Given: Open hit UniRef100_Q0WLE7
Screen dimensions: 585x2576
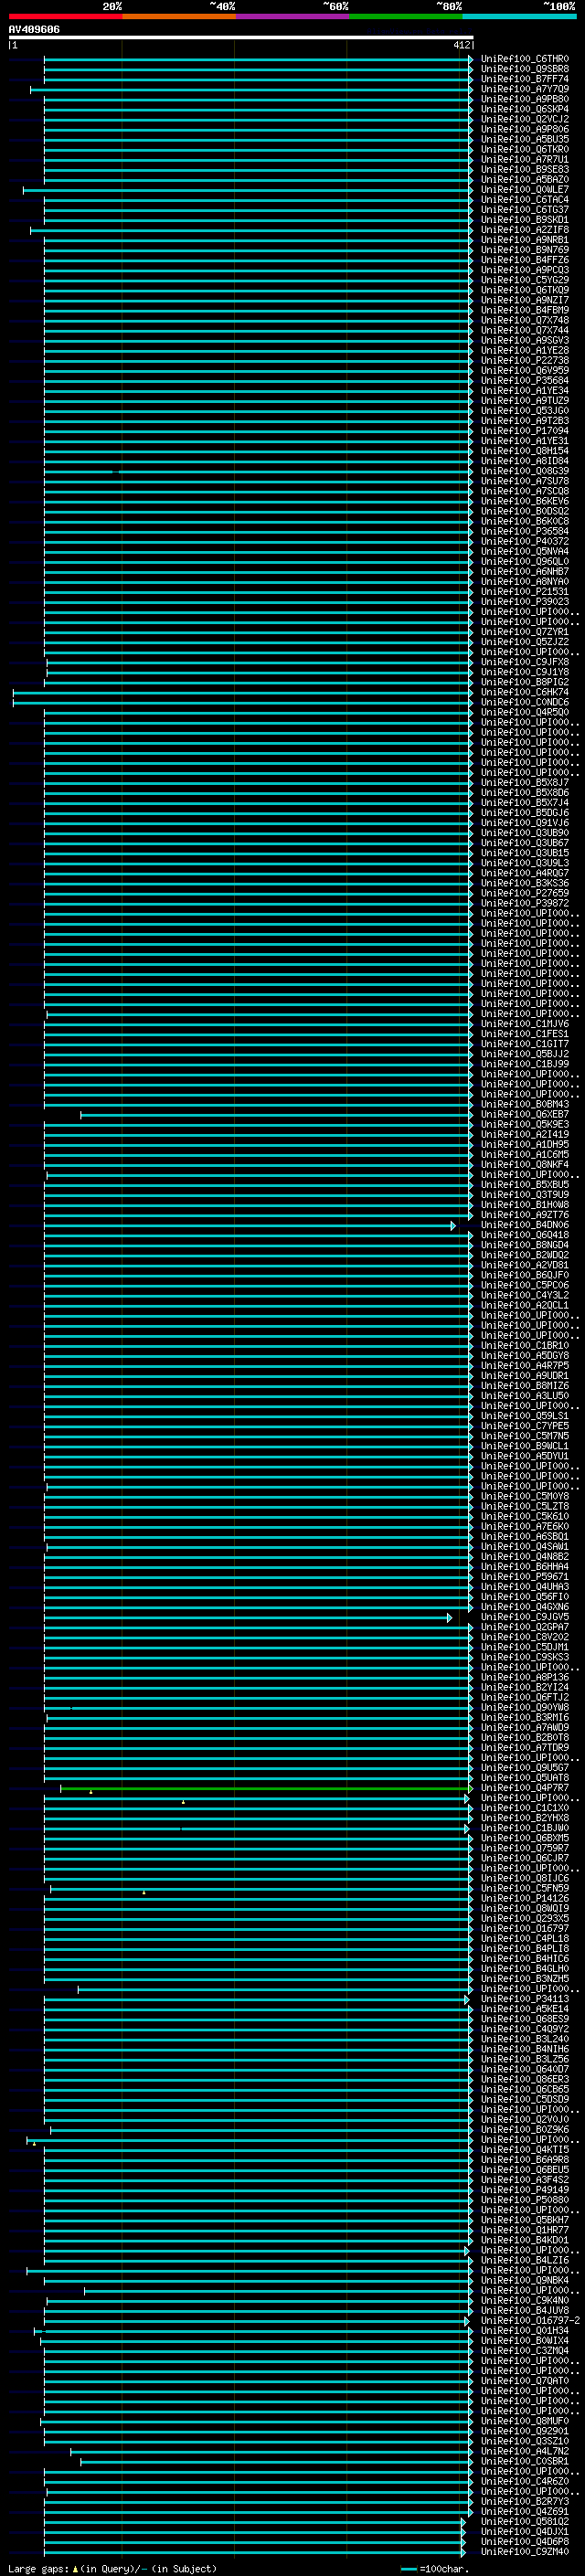Looking at the screenshot, I should (x=525, y=189).
